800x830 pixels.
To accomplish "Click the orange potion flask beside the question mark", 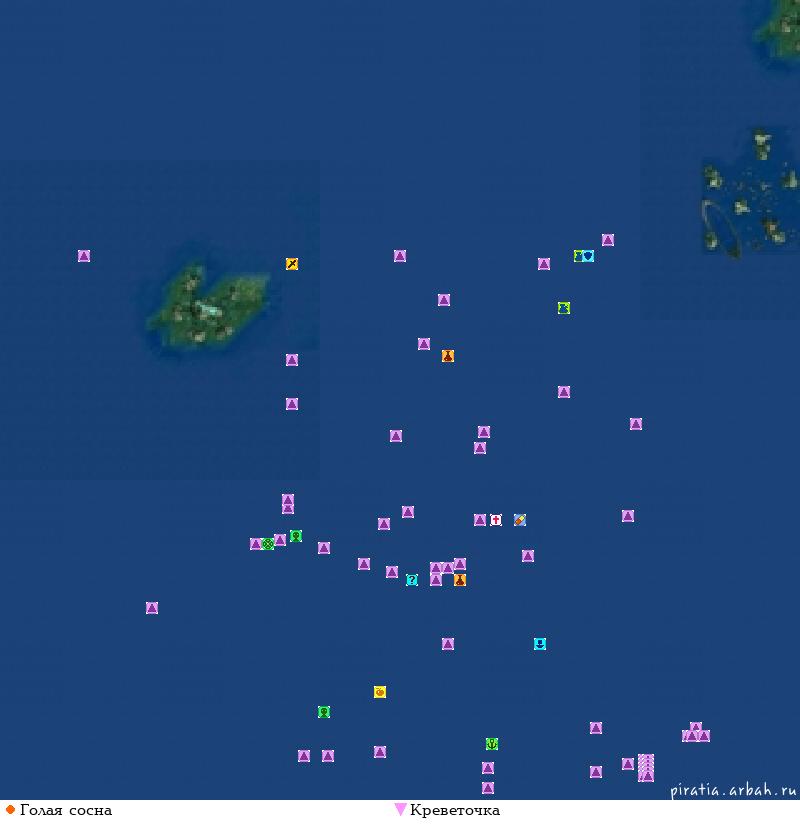I will [x=460, y=580].
